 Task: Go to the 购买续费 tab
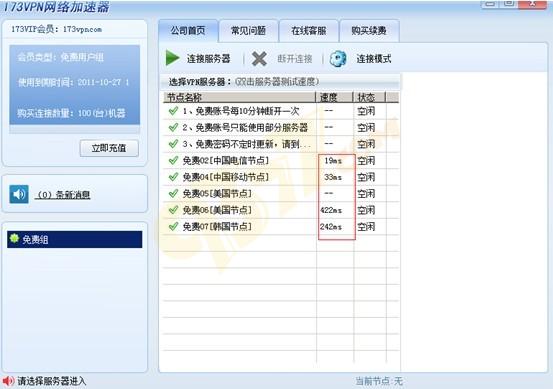coord(369,31)
